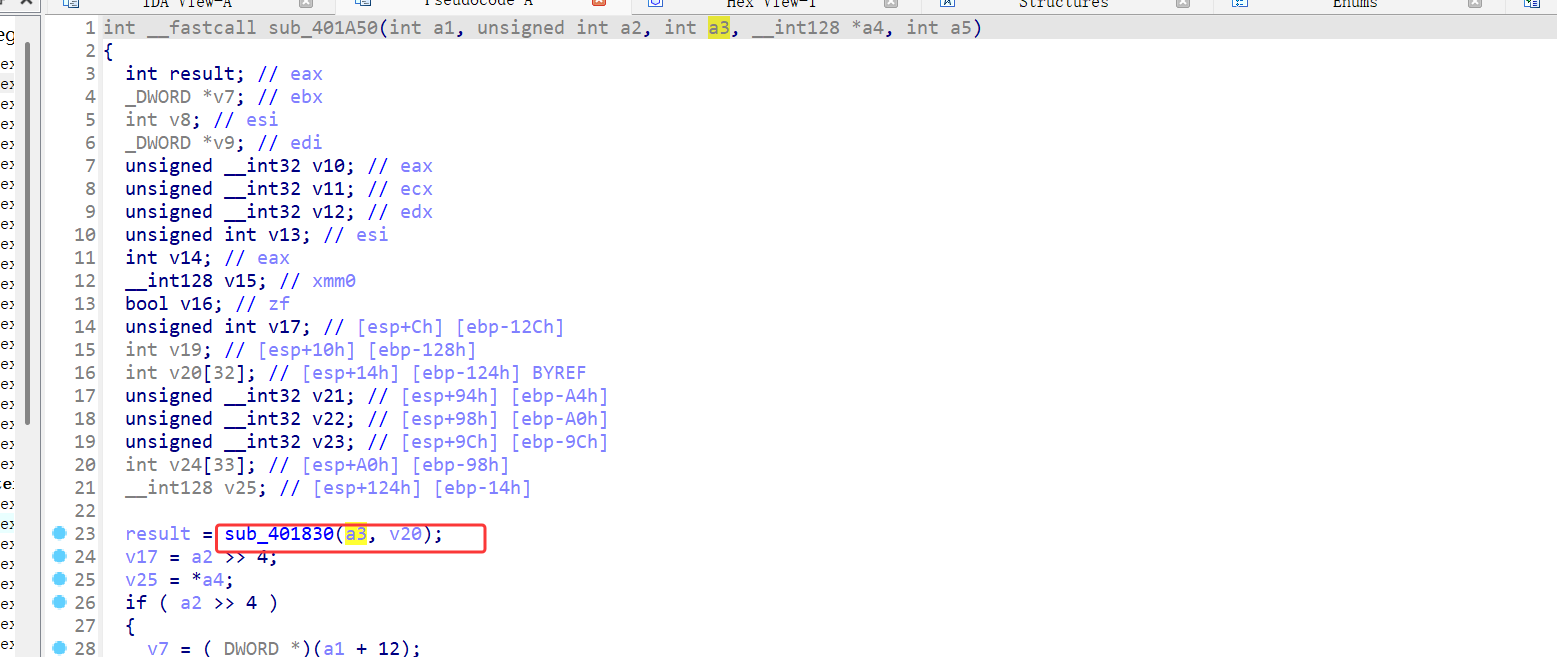This screenshot has height=657, width=1557.
Task: Click the Pseudocode-A tab icon
Action: [363, 4]
